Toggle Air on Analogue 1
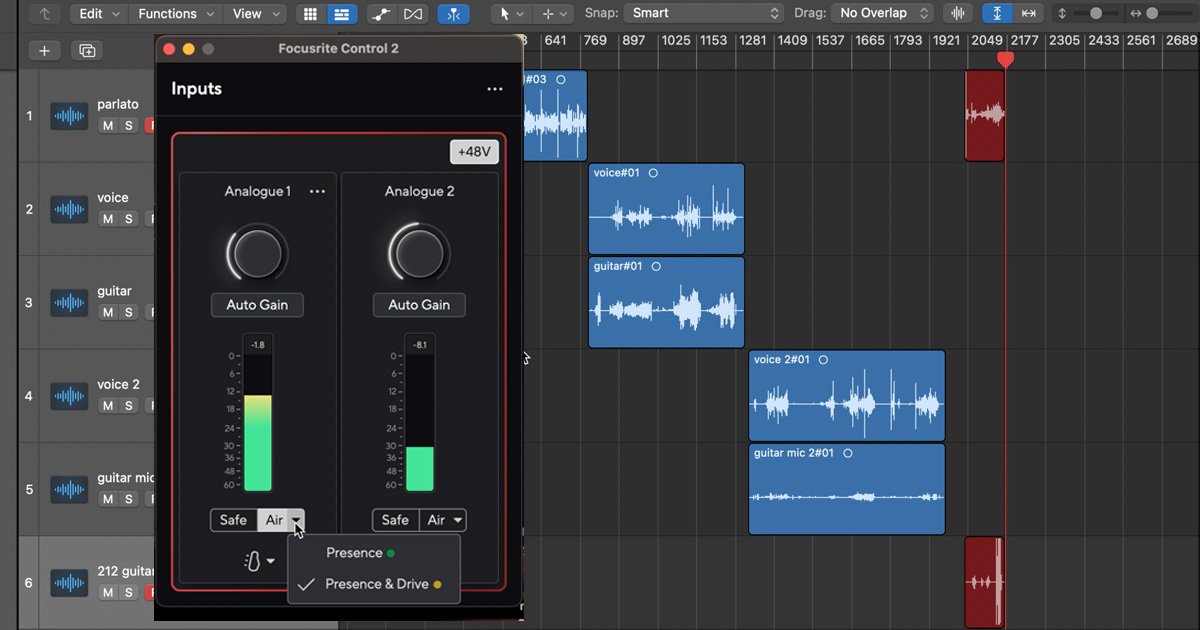Viewport: 1200px width, 630px height. coord(273,520)
